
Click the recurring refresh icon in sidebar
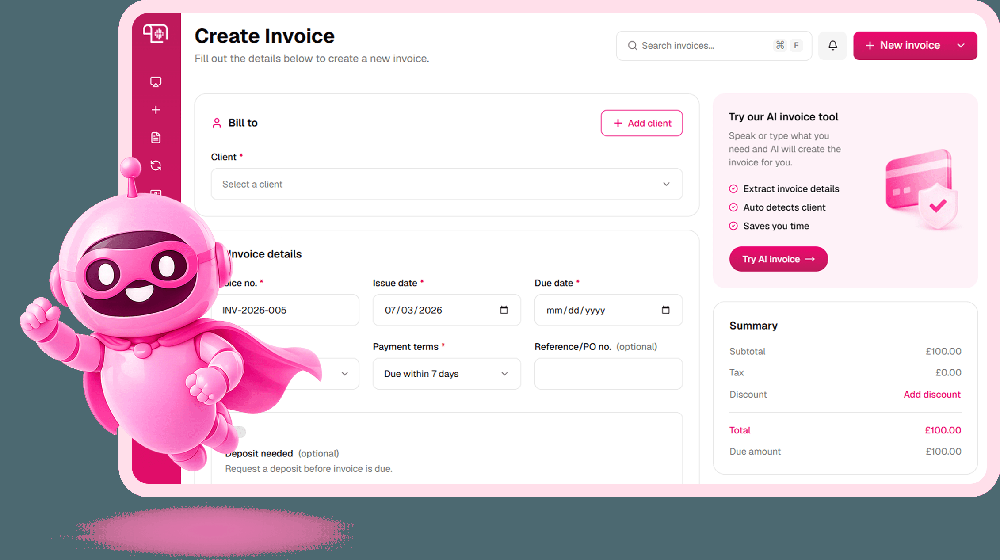[156, 166]
